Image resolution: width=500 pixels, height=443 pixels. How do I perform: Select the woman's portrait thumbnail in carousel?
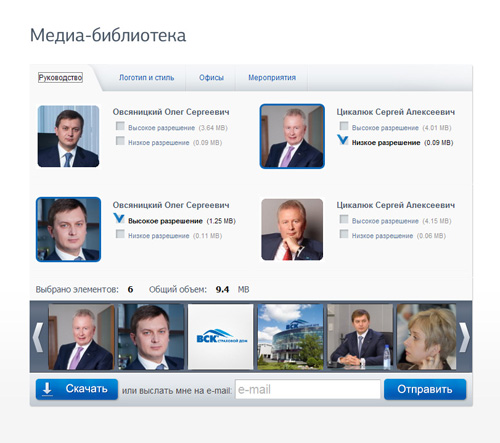pyautogui.click(x=426, y=336)
